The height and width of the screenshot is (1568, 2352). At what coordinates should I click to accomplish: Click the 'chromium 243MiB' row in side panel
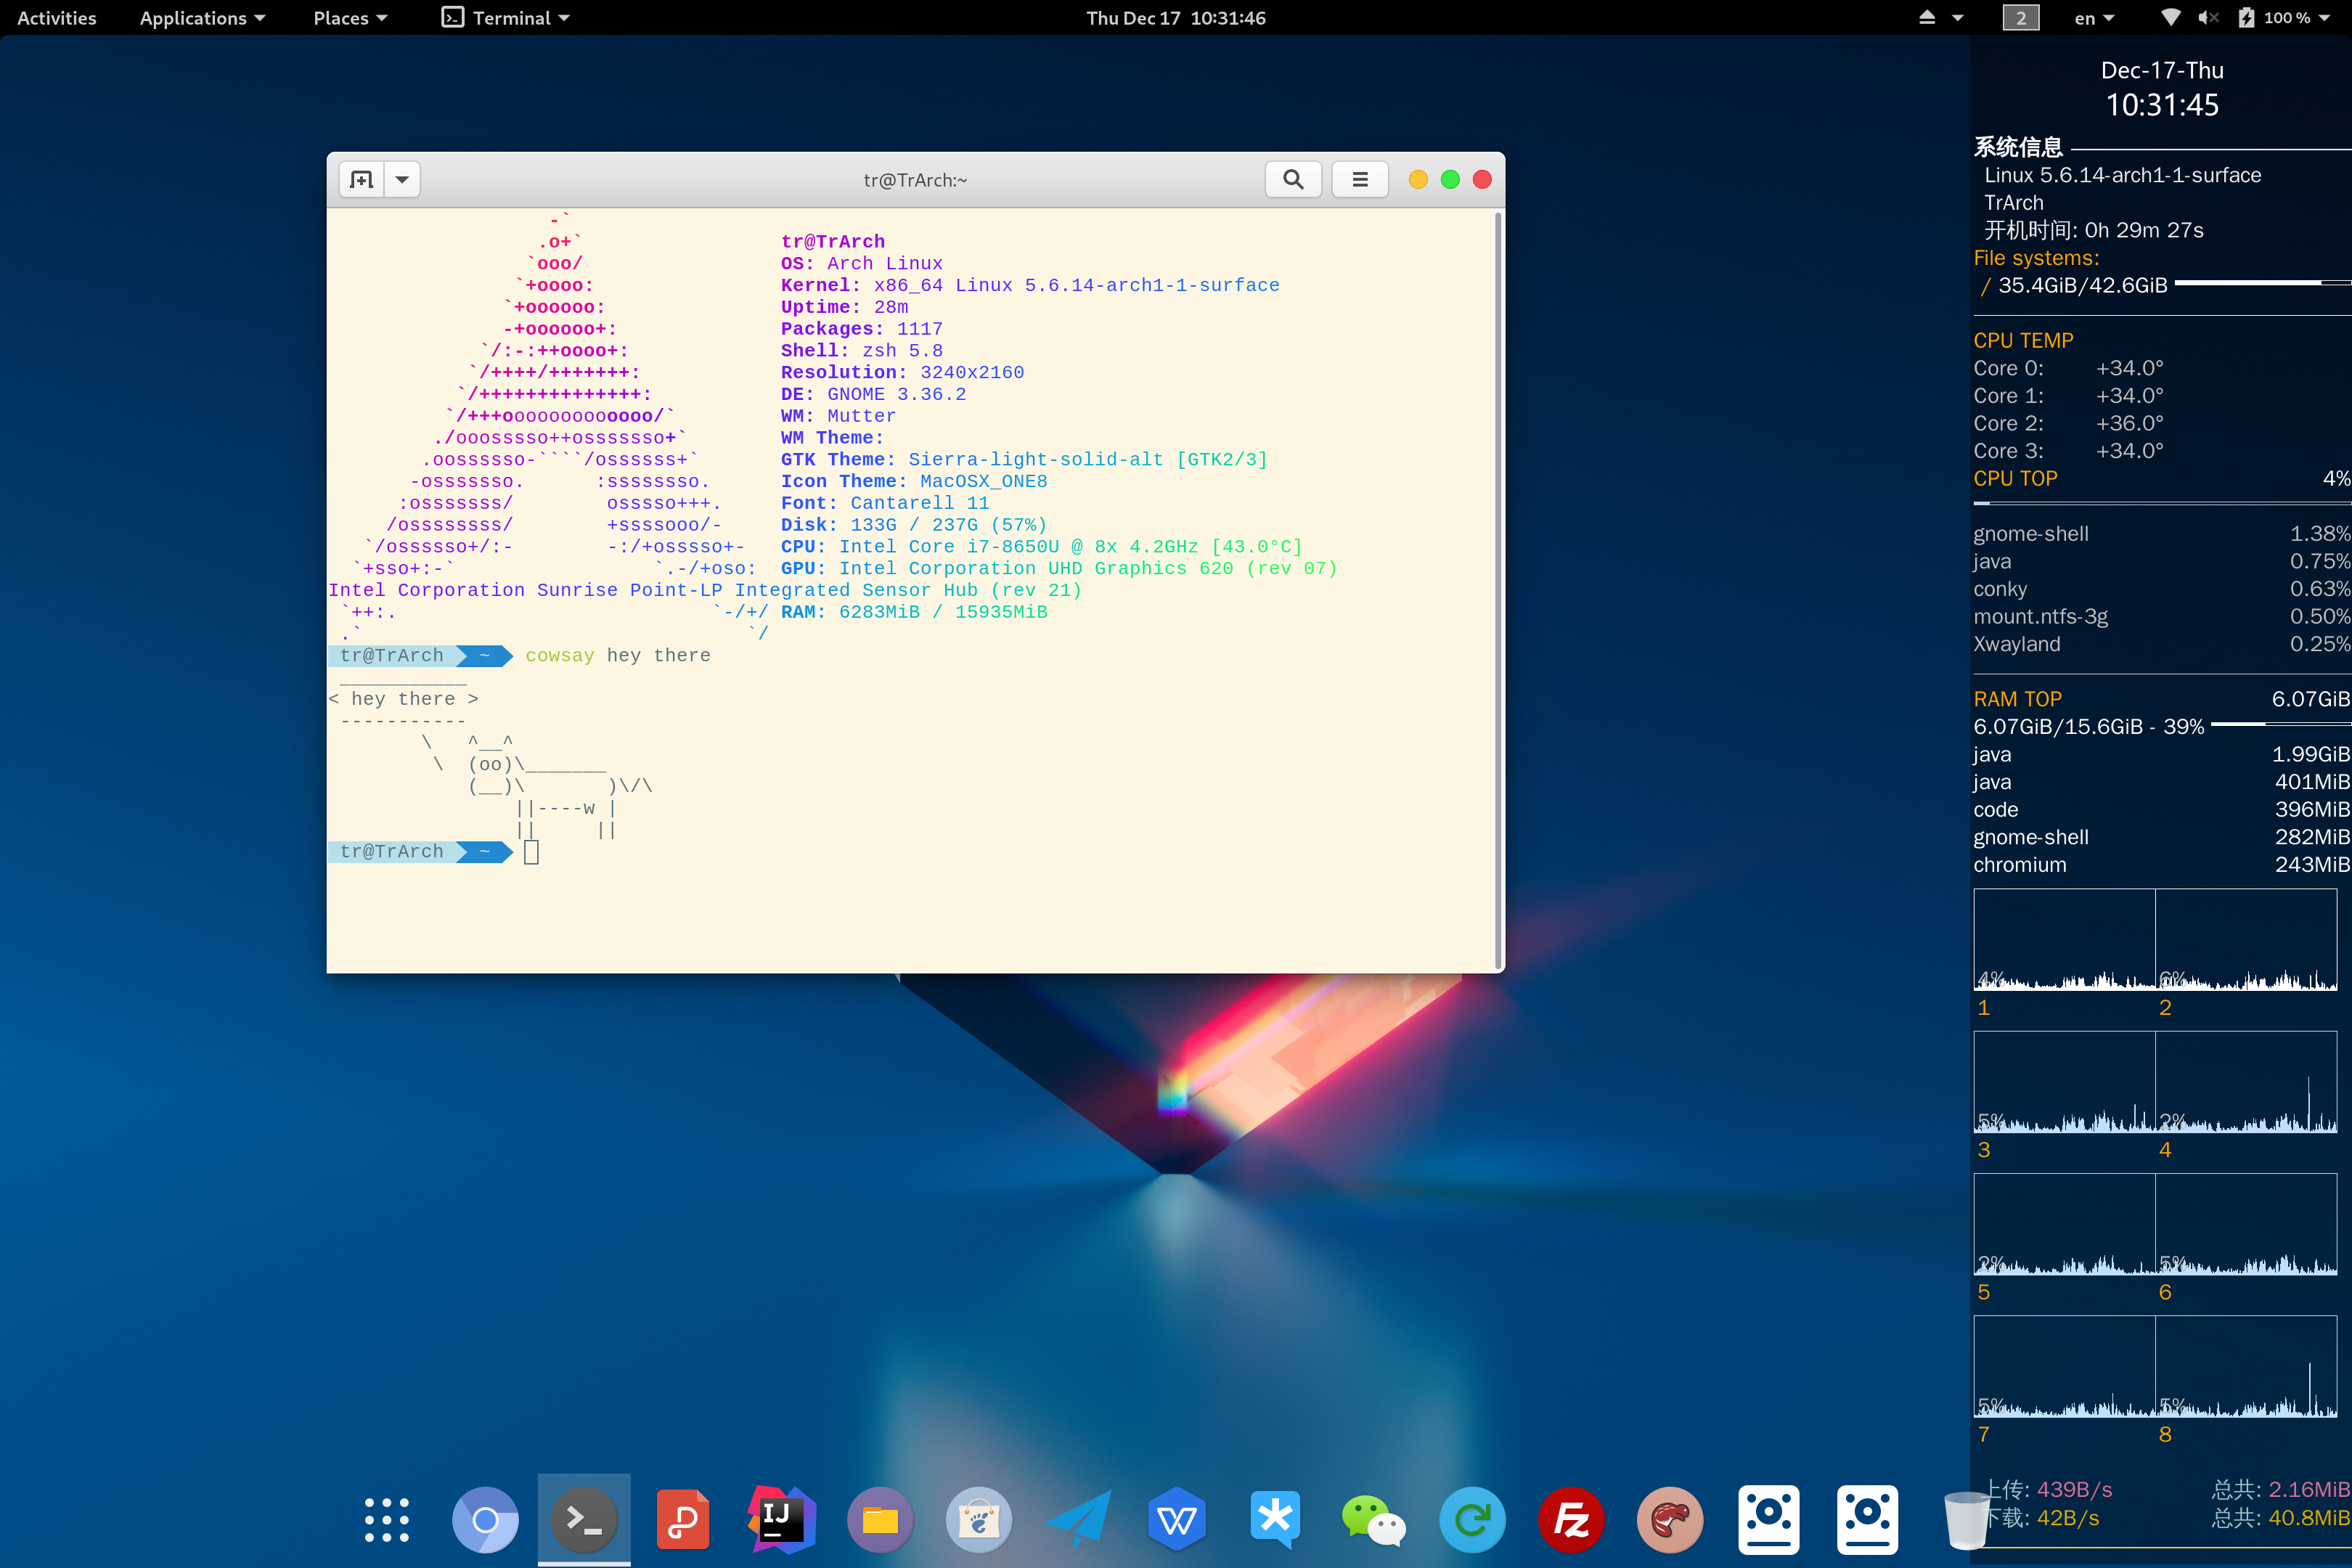(x=2162, y=865)
